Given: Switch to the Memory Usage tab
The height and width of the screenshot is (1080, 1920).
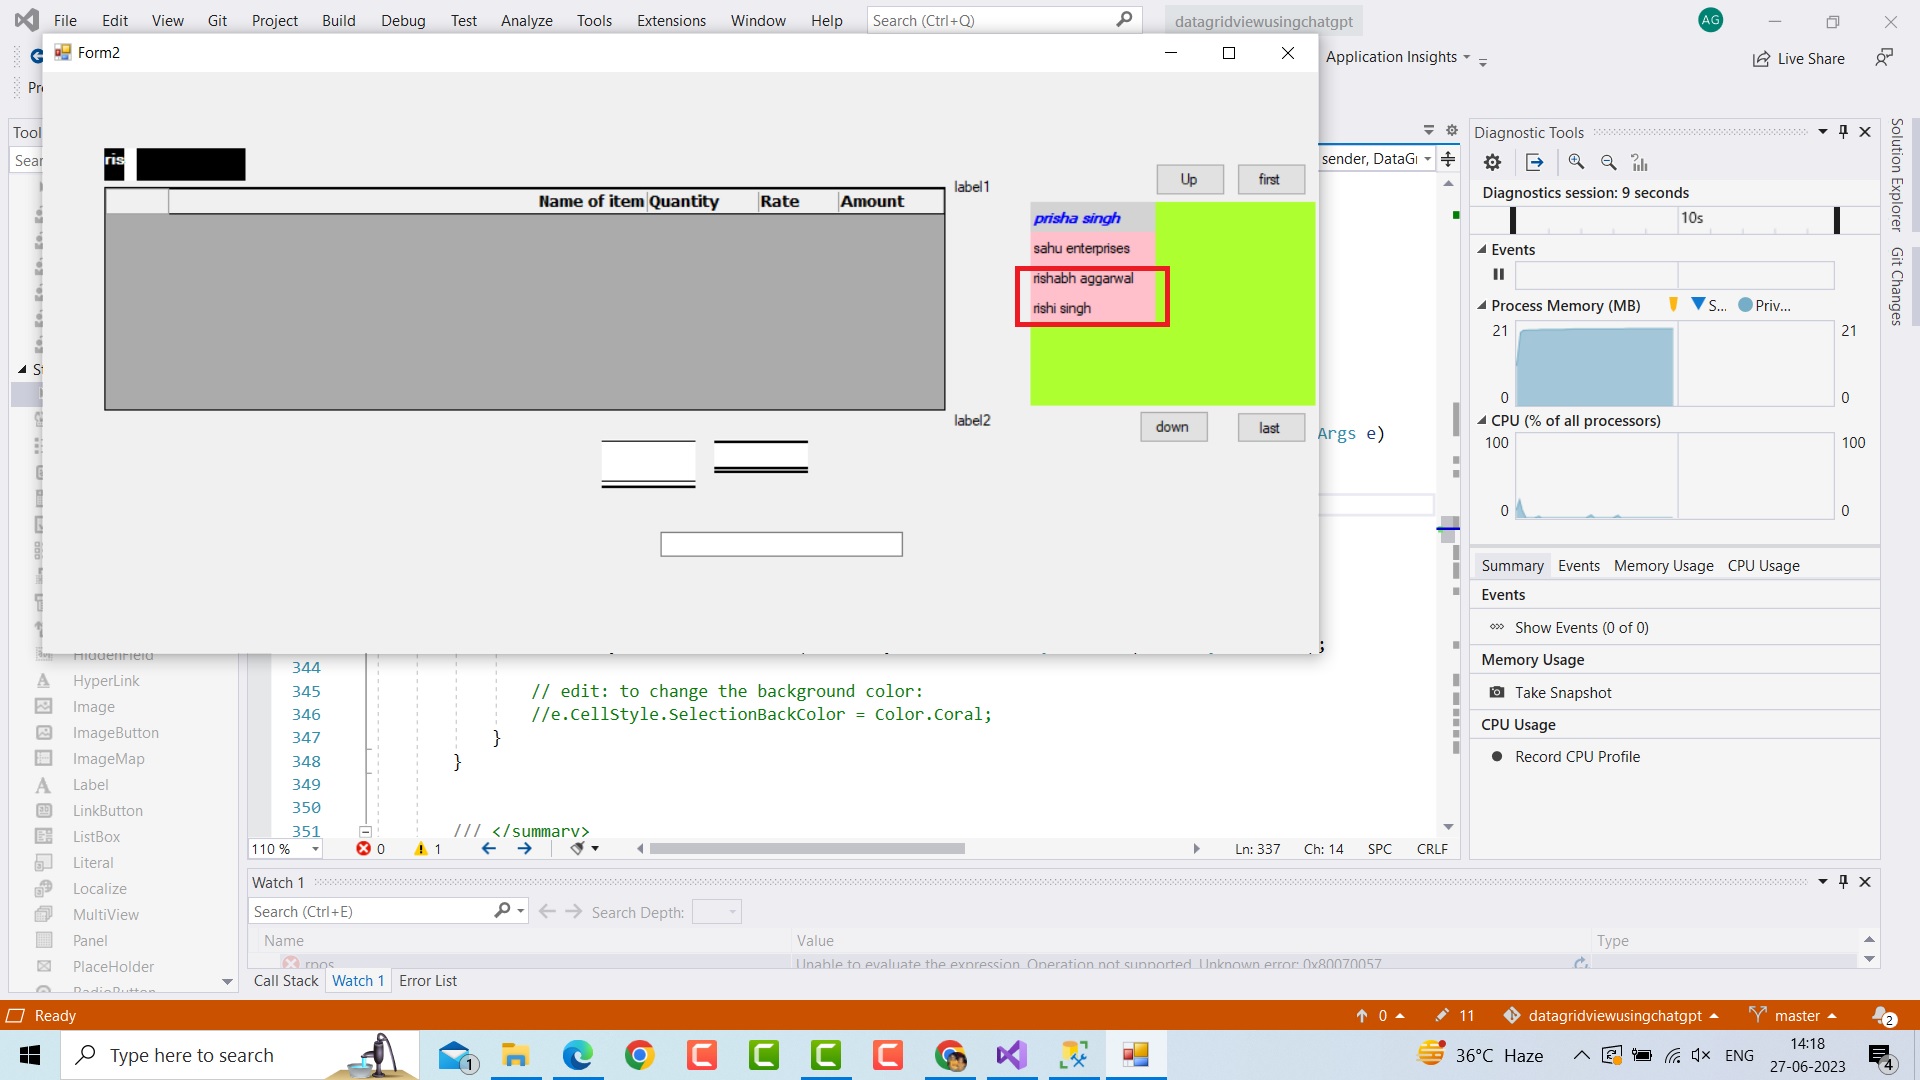Looking at the screenshot, I should [1663, 566].
